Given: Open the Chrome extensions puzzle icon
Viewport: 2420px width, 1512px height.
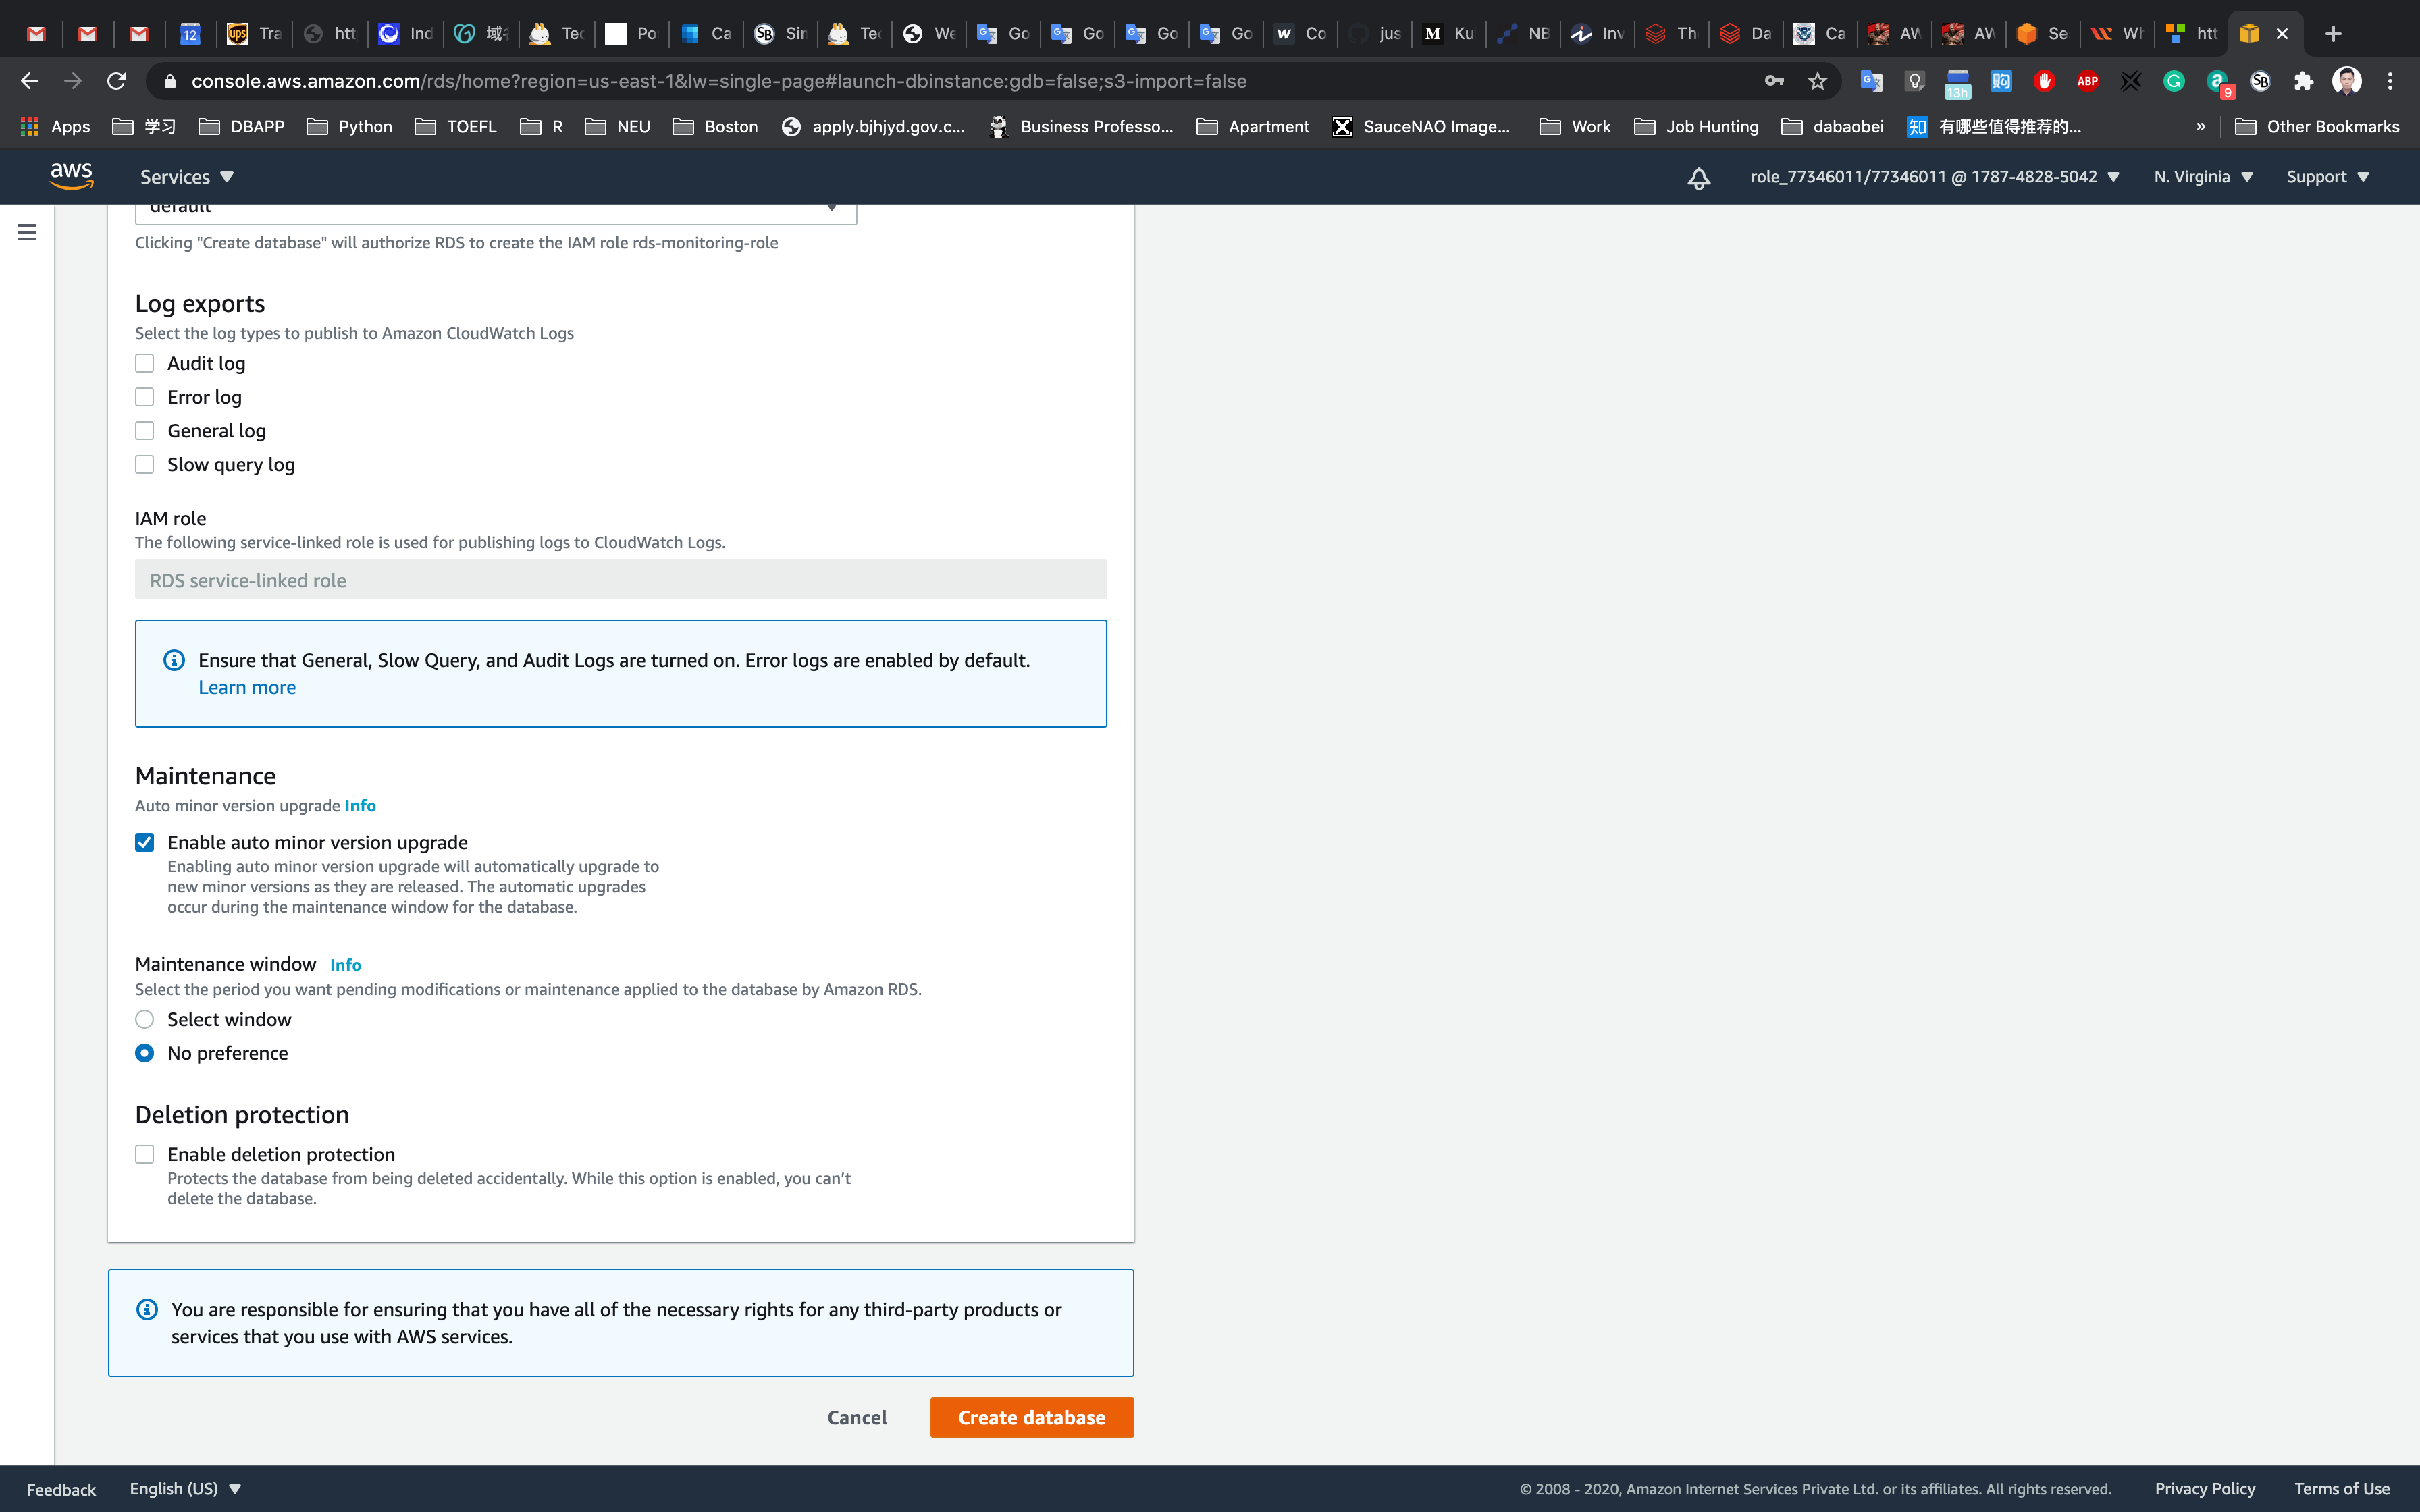Looking at the screenshot, I should pos(2303,81).
